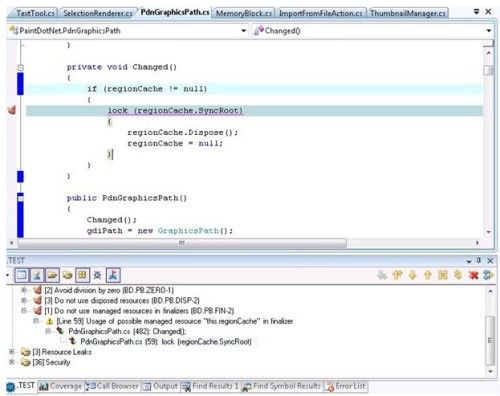Click the grid layout icon in .TEST toolbar
Image resolution: width=500 pixels, height=396 pixels.
click(82, 275)
